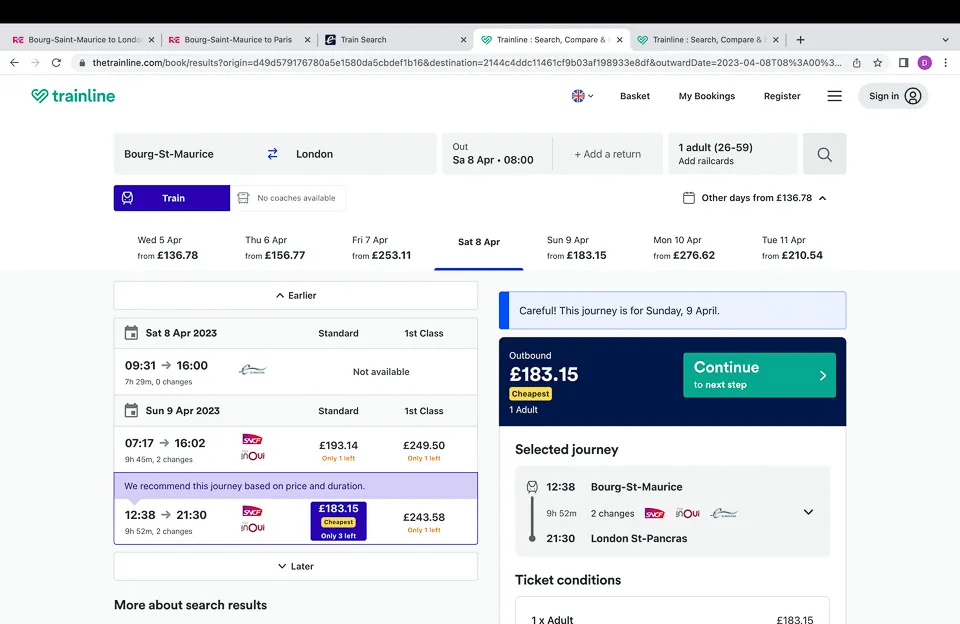Reload the page

(x=56, y=62)
